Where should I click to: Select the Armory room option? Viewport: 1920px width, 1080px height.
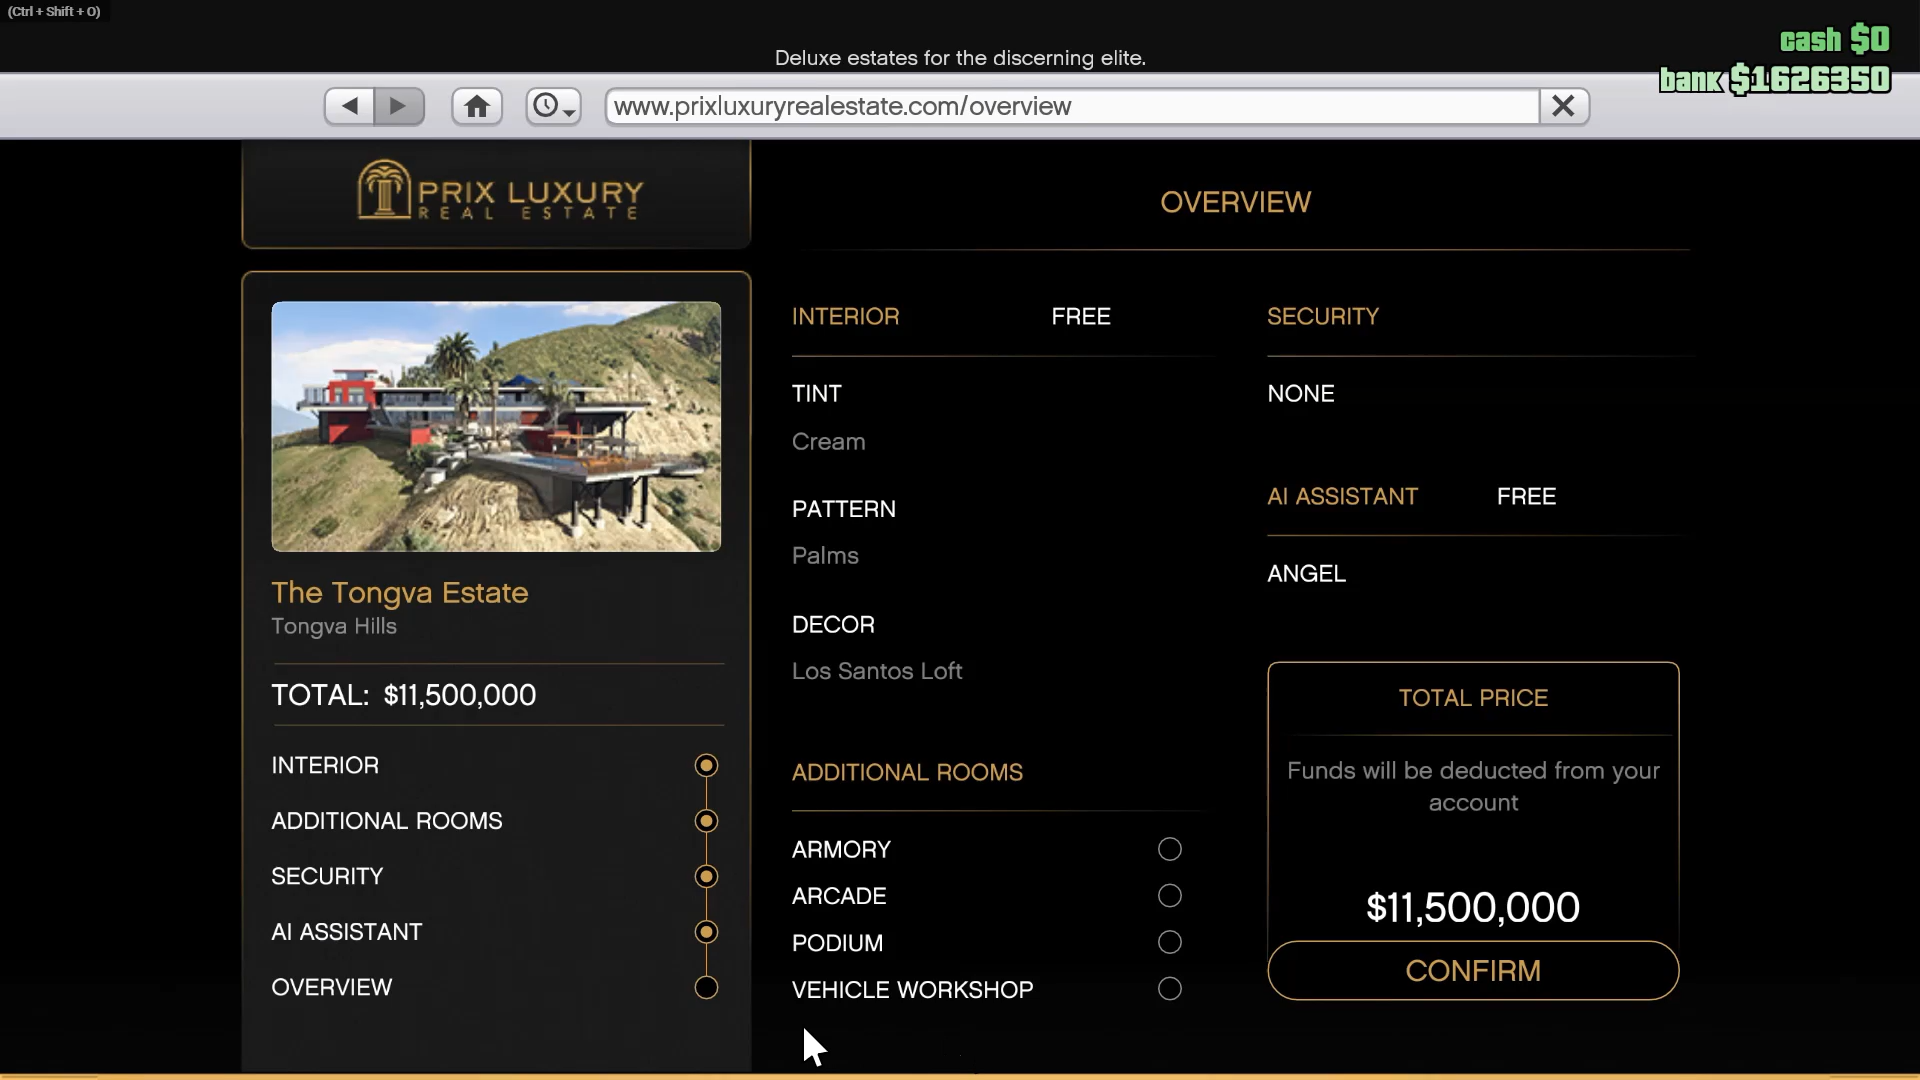coord(1169,849)
